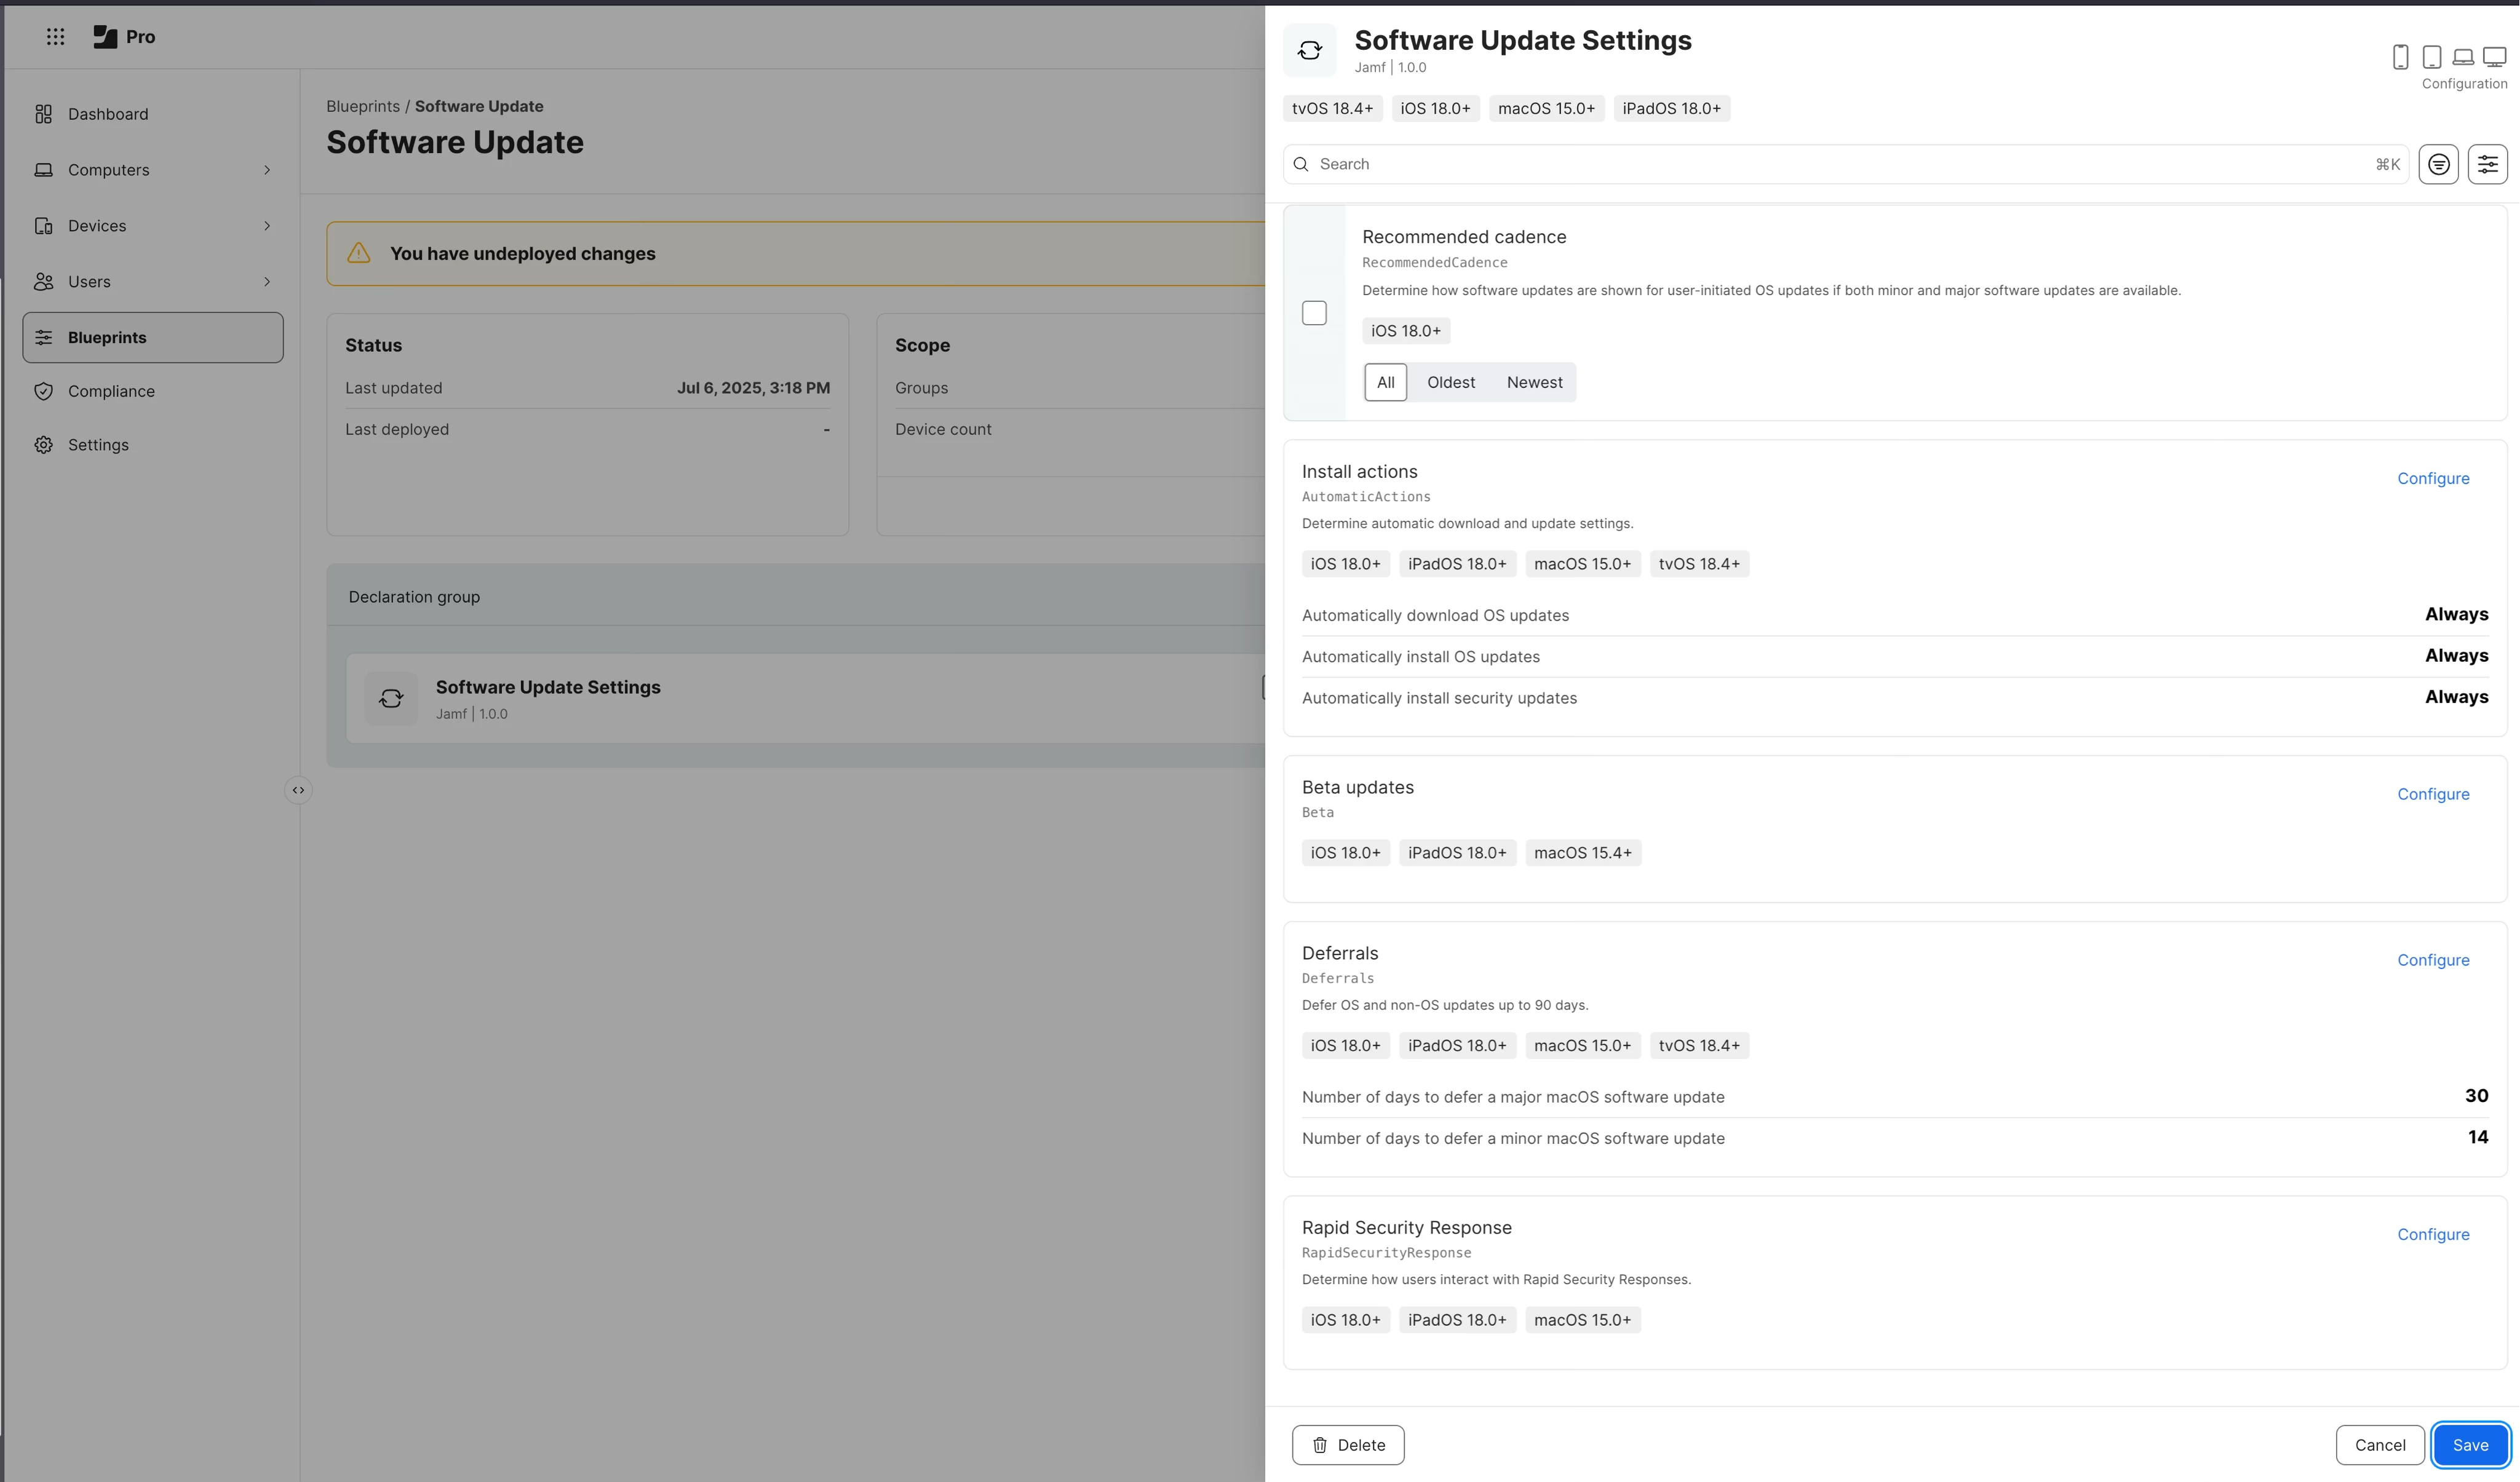The height and width of the screenshot is (1482, 2520).
Task: Open the sliders options icon button
Action: click(x=2487, y=164)
